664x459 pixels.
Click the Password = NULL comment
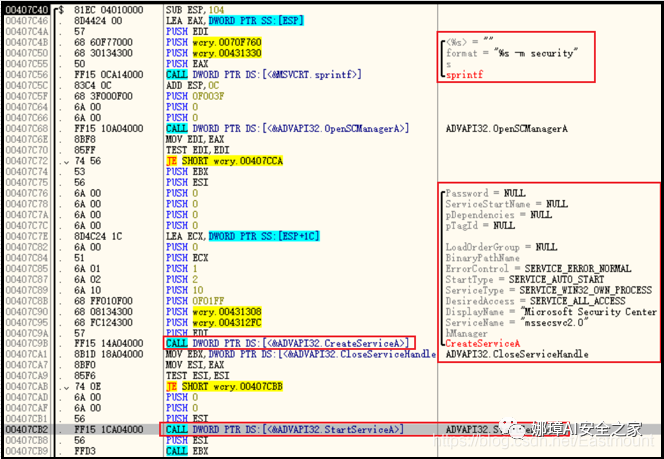(x=486, y=193)
